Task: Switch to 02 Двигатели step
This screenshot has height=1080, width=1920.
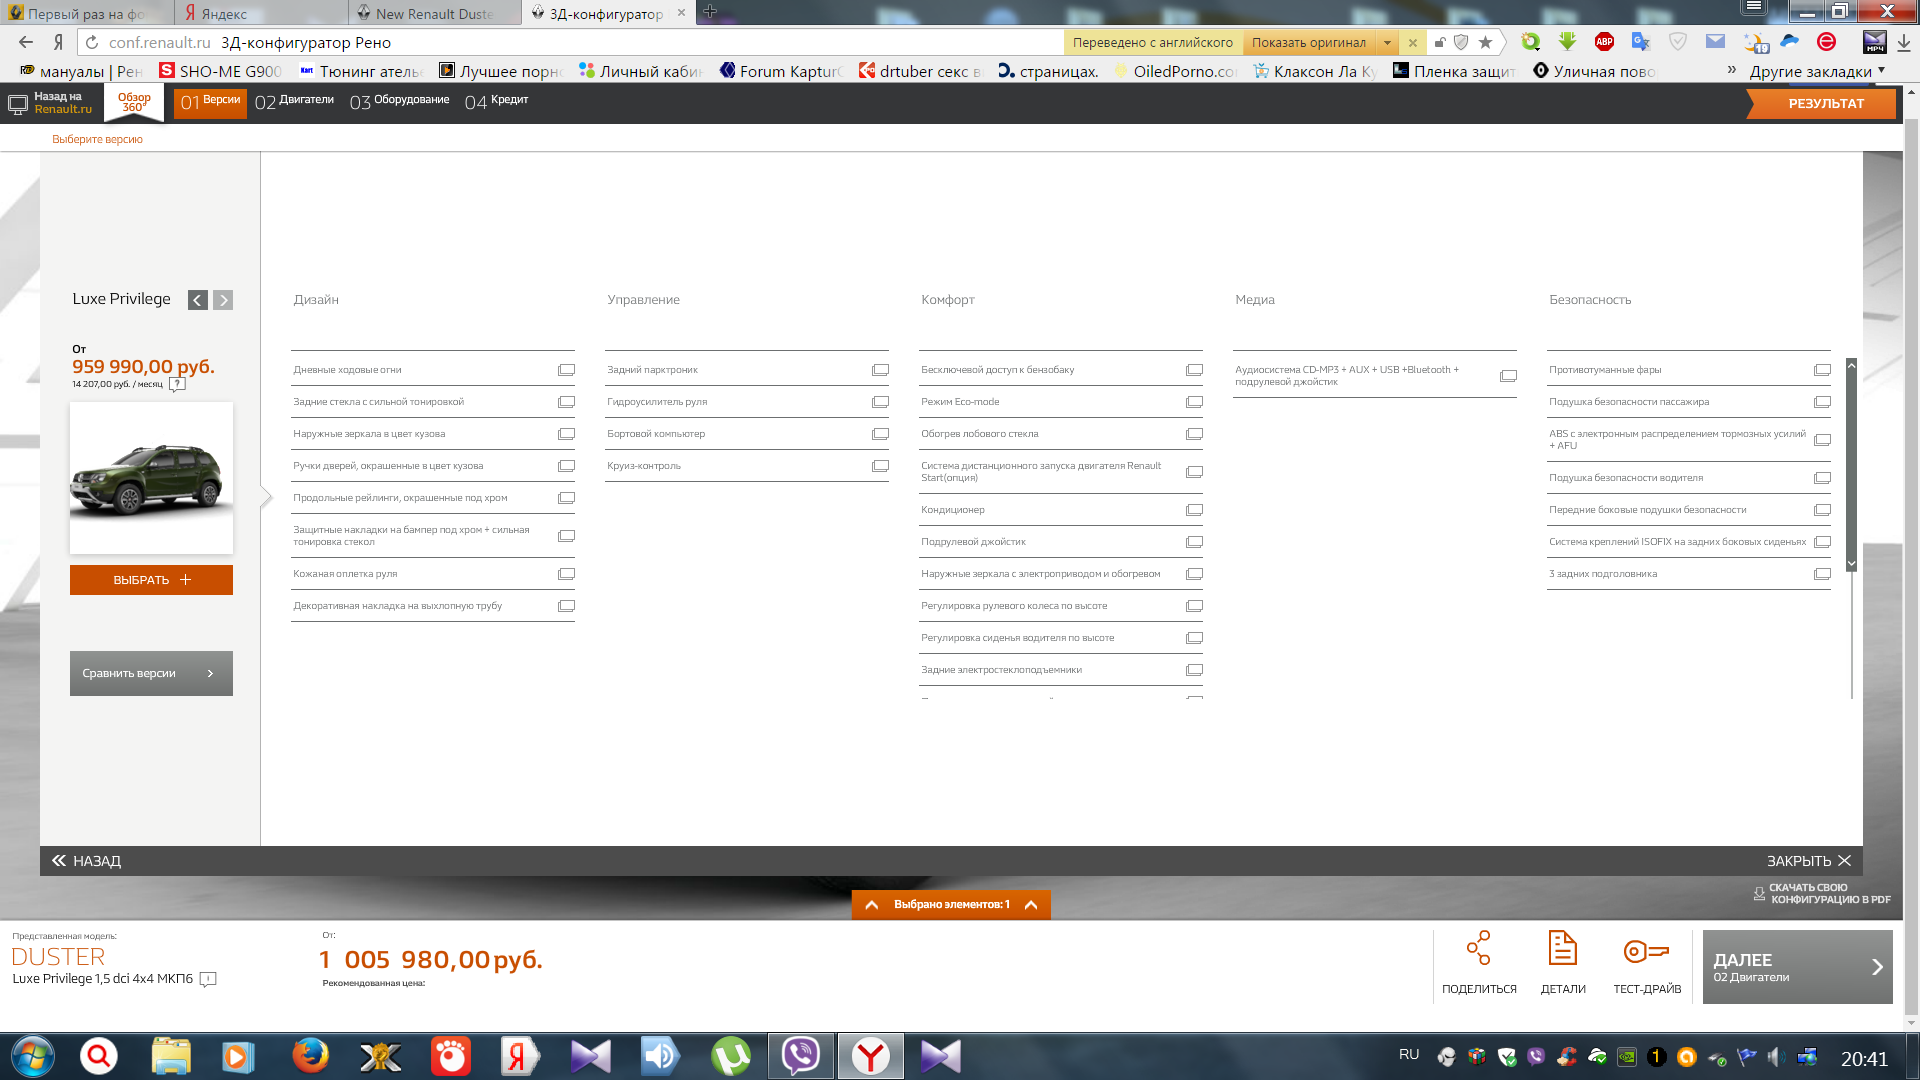Action: [x=294, y=102]
